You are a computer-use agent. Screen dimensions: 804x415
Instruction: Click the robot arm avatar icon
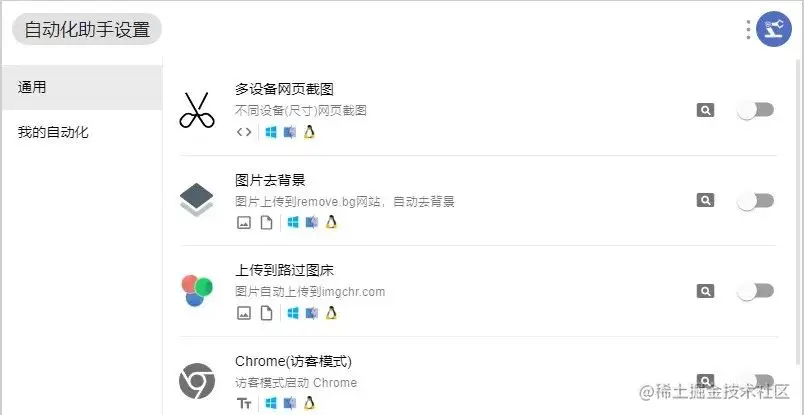click(774, 29)
